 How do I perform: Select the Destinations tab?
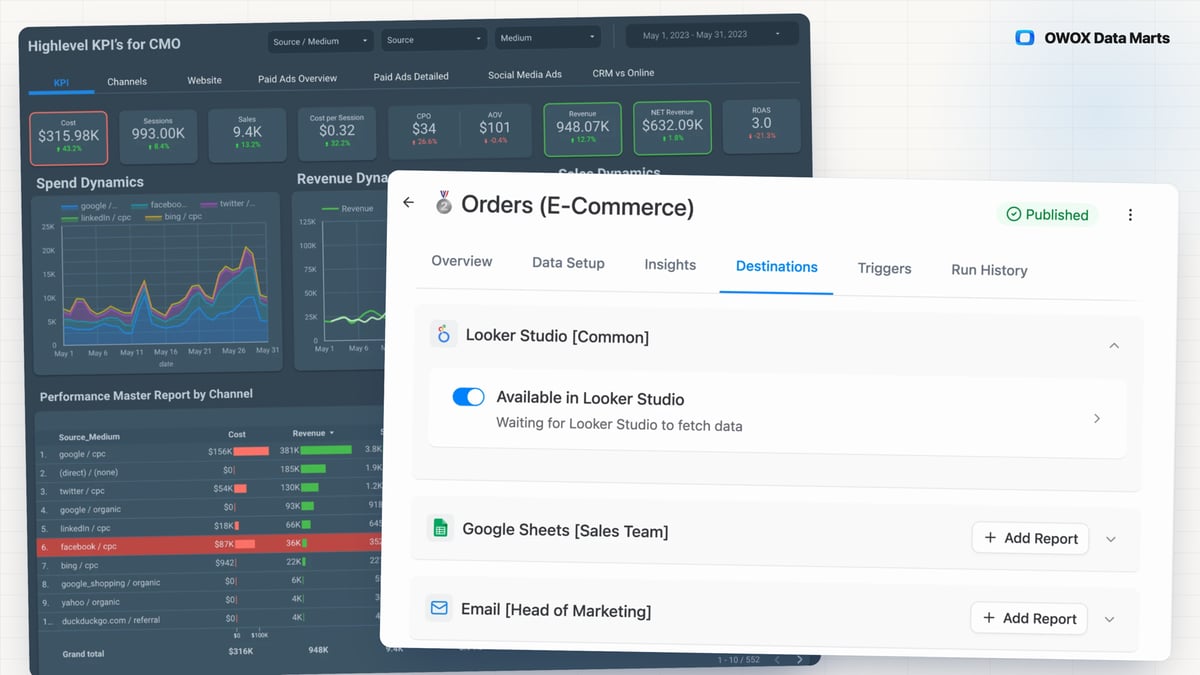point(776,266)
